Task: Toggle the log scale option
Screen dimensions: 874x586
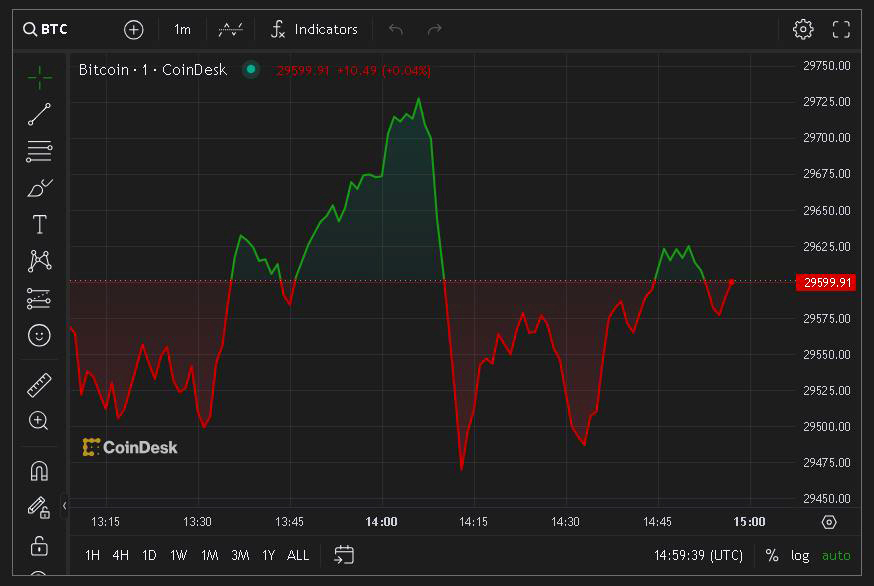Action: pyautogui.click(x=800, y=555)
